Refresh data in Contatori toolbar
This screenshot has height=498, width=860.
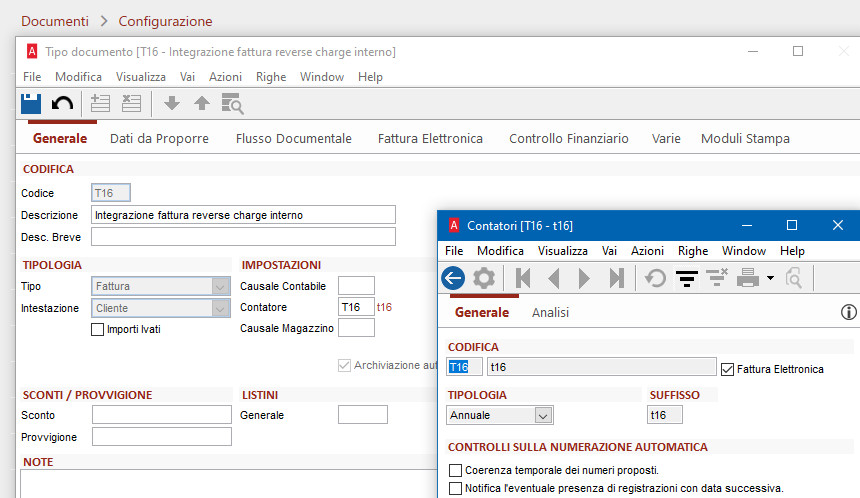pyautogui.click(x=655, y=278)
